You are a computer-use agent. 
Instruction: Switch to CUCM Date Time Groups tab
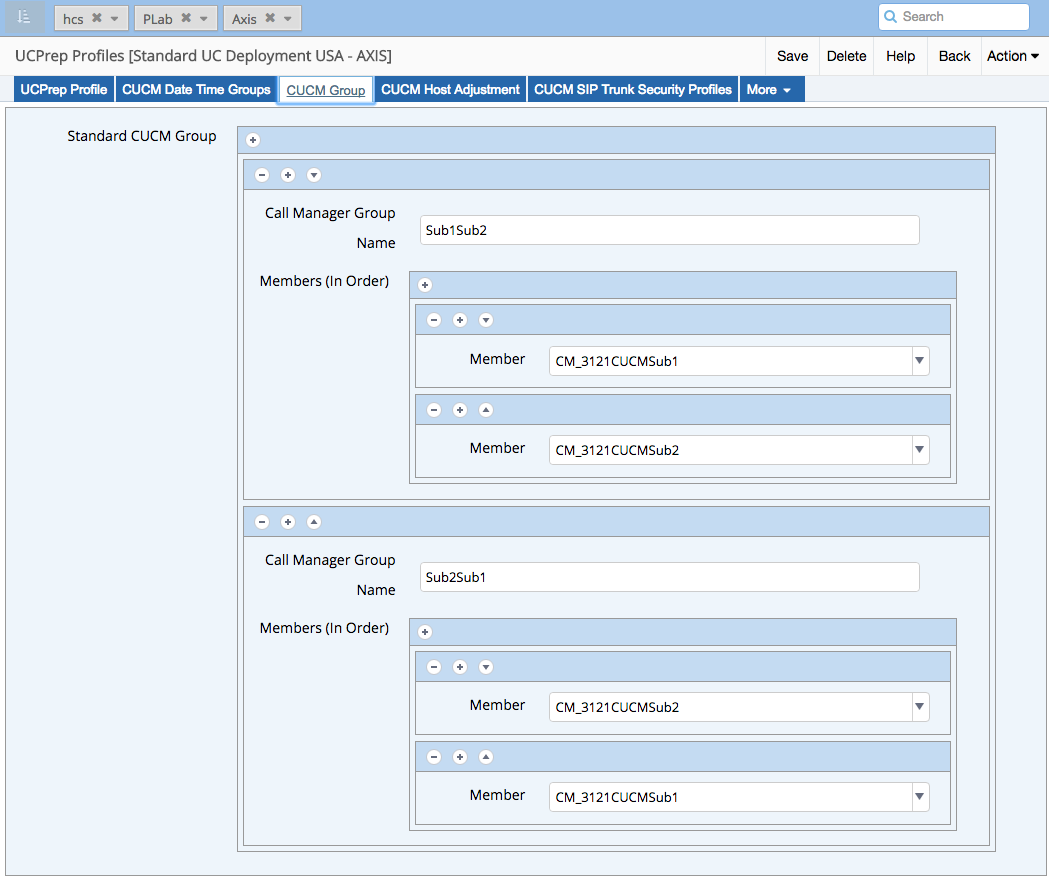click(x=196, y=90)
